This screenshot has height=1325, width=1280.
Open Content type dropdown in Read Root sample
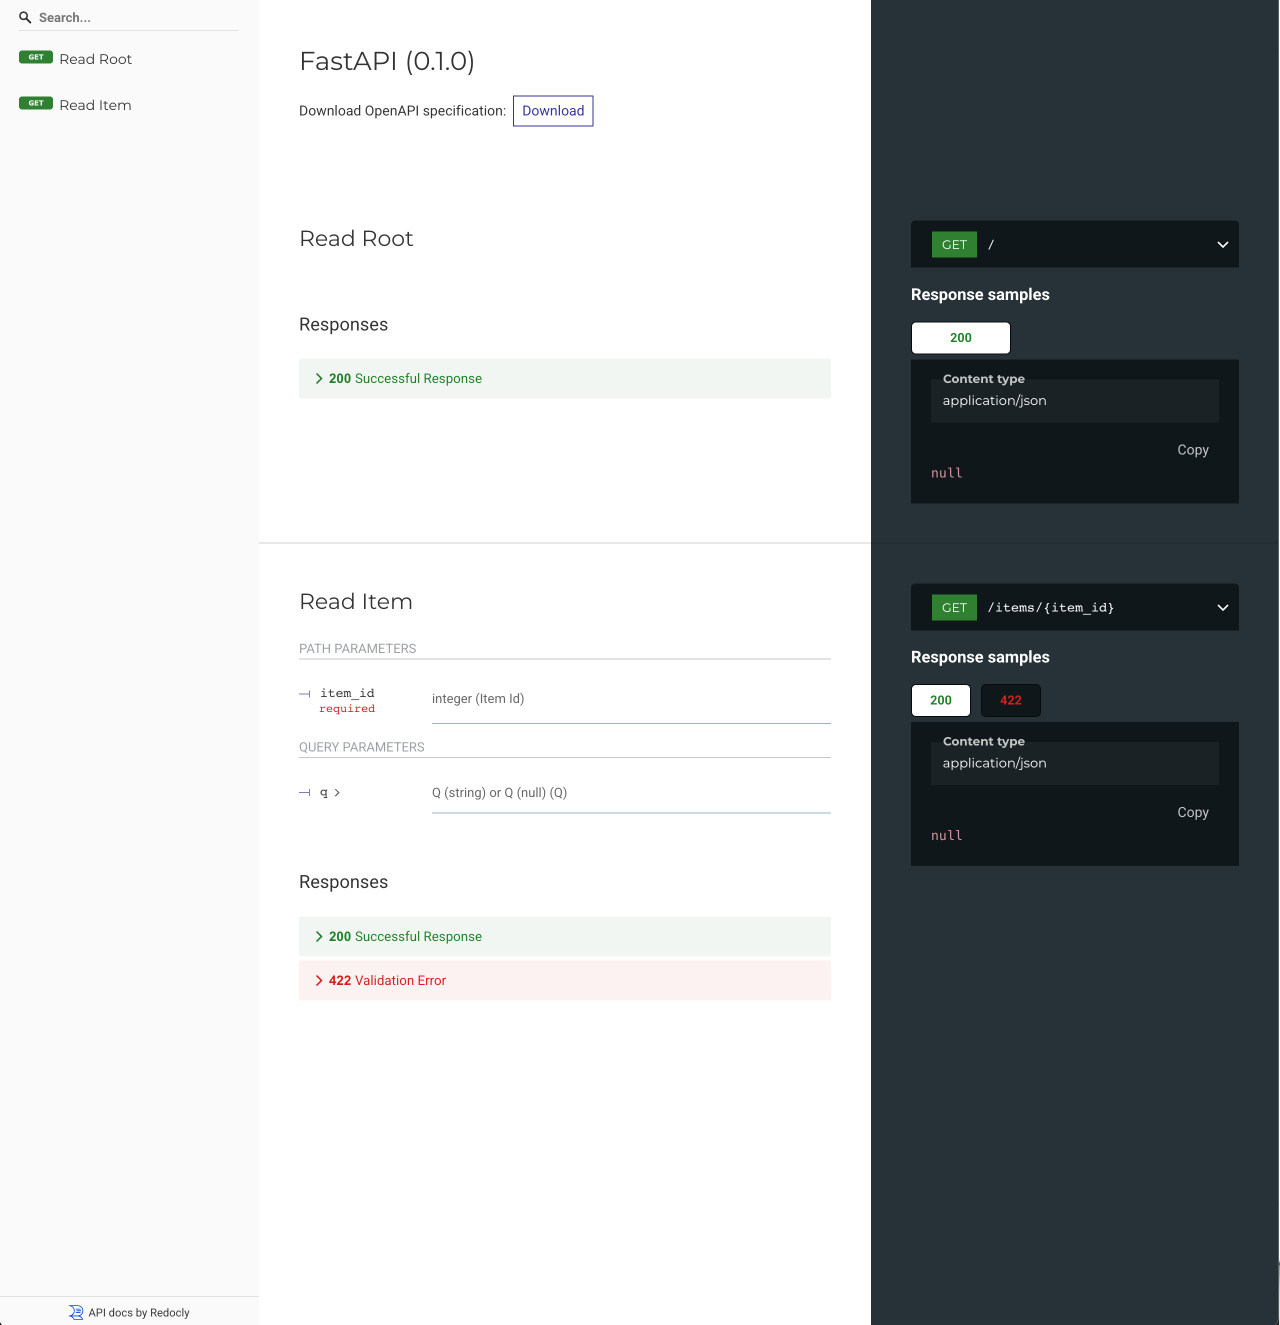coord(1075,400)
